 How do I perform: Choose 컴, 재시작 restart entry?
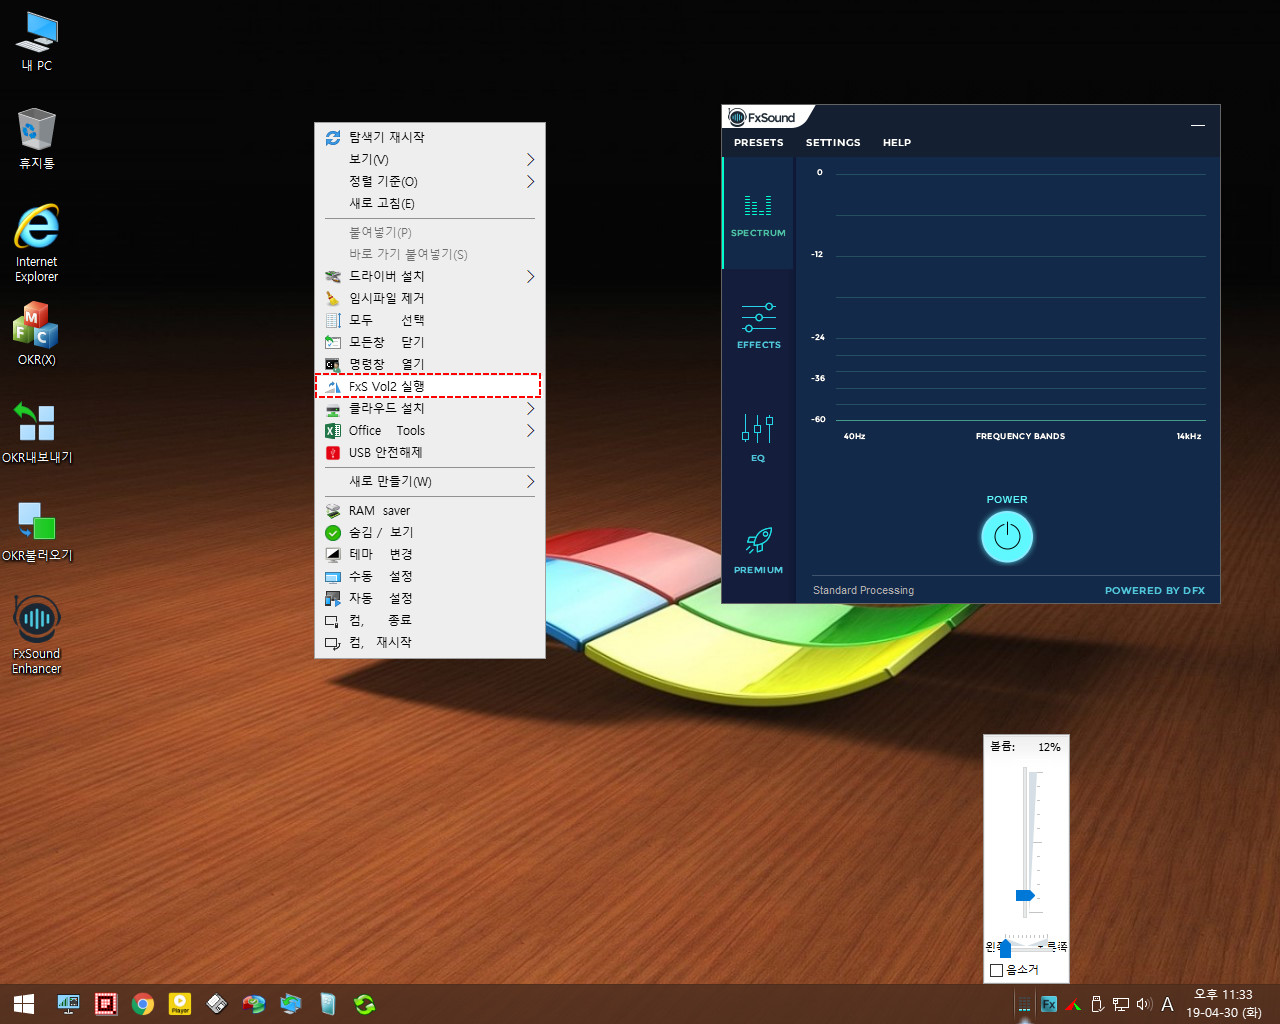coord(430,642)
